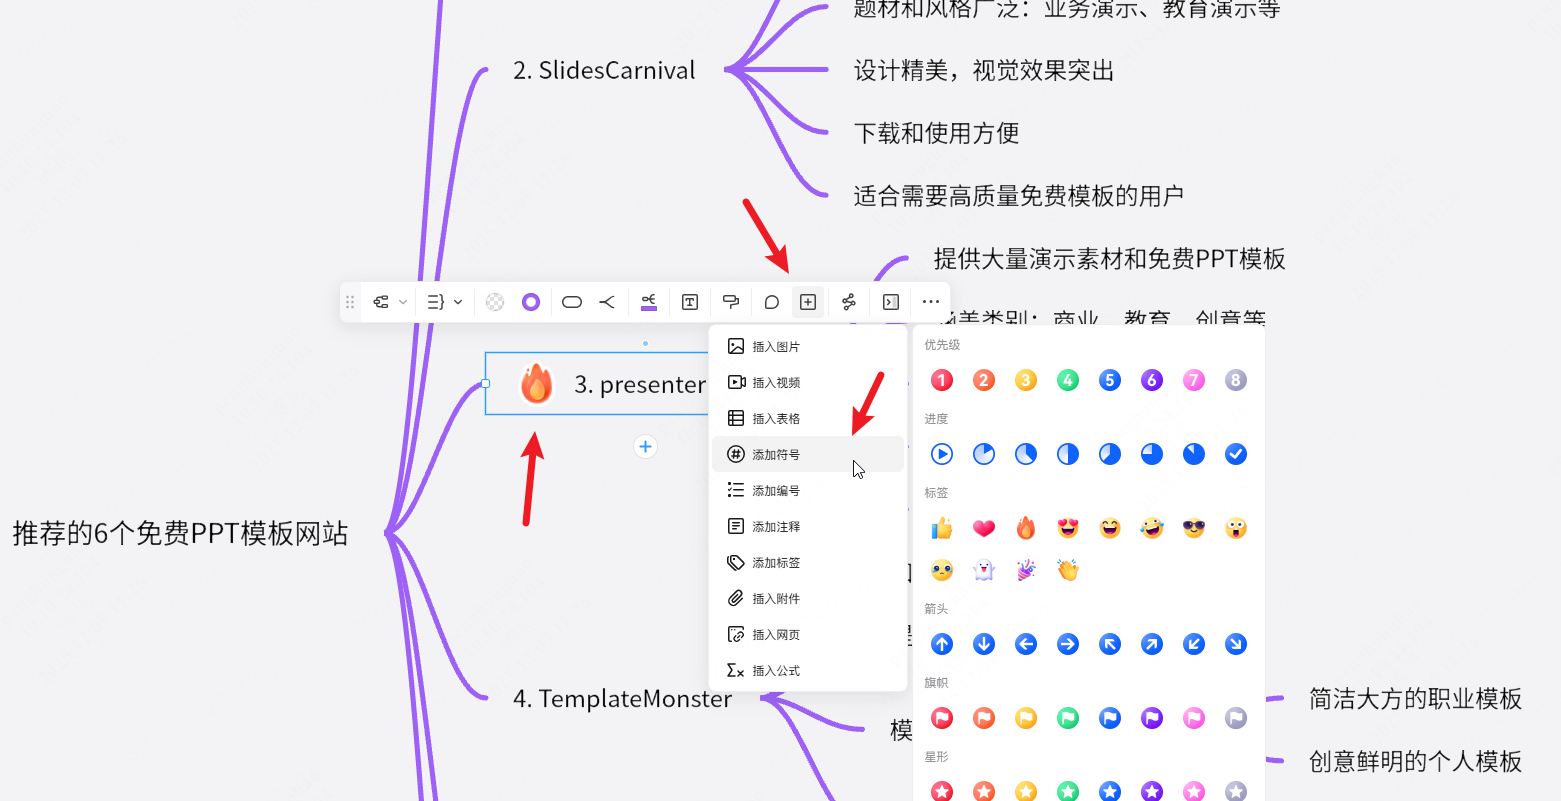Select the format painter toolbar icon
Viewport: 1561px width, 801px height.
(x=731, y=302)
